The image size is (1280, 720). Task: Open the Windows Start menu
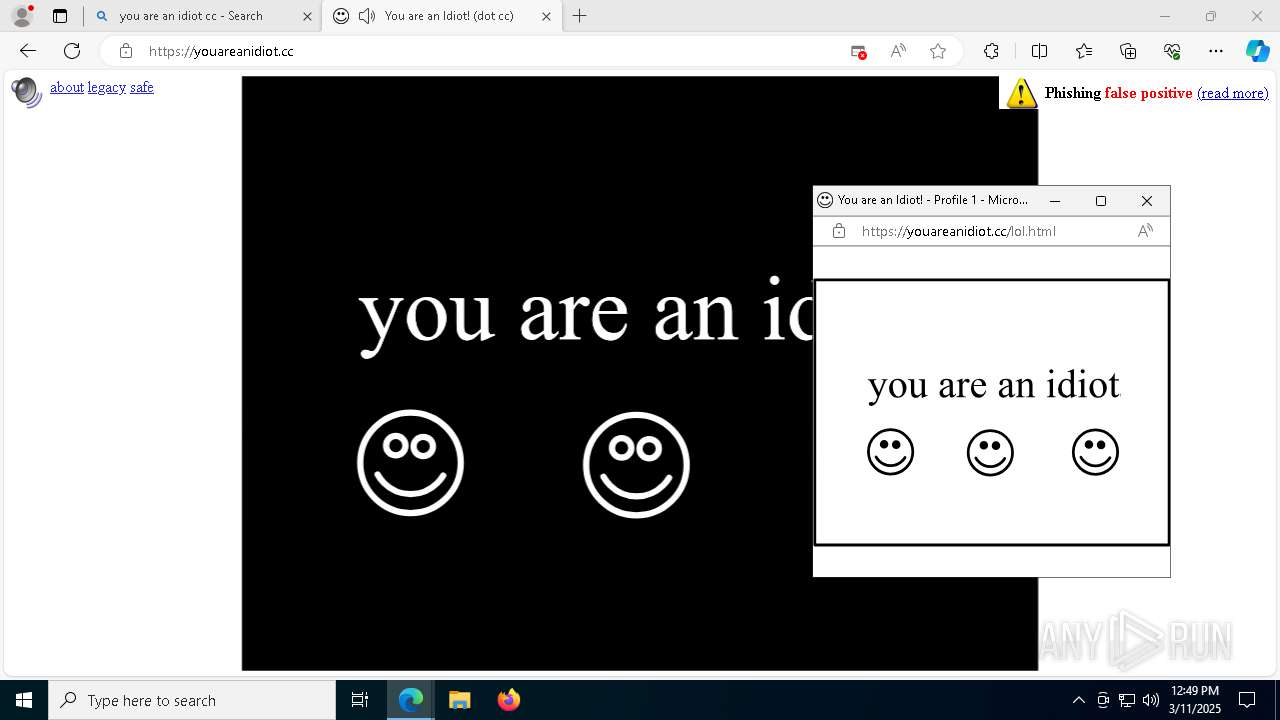click(24, 700)
